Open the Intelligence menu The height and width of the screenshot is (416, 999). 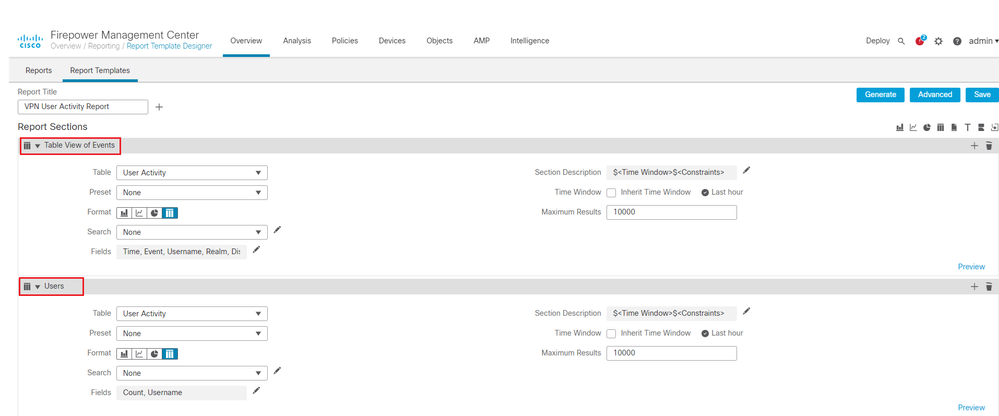(x=529, y=41)
